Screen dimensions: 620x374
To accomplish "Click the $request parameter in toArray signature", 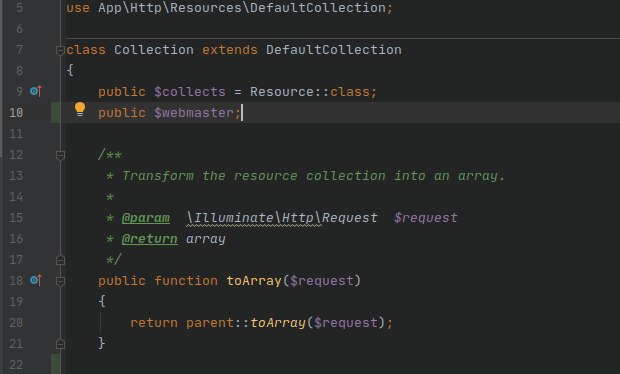I will 321,281.
